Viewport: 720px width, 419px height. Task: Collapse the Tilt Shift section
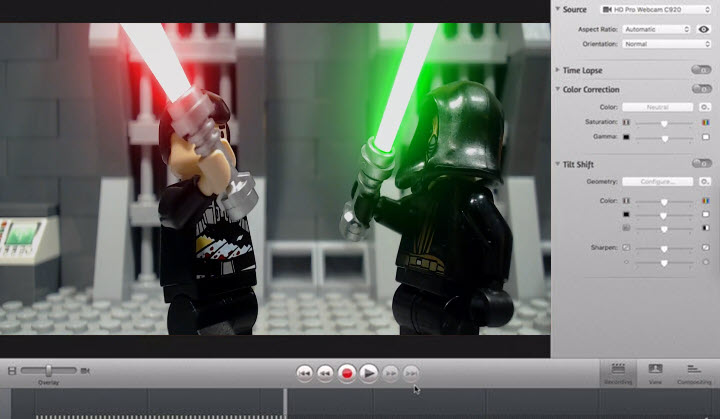tap(558, 164)
